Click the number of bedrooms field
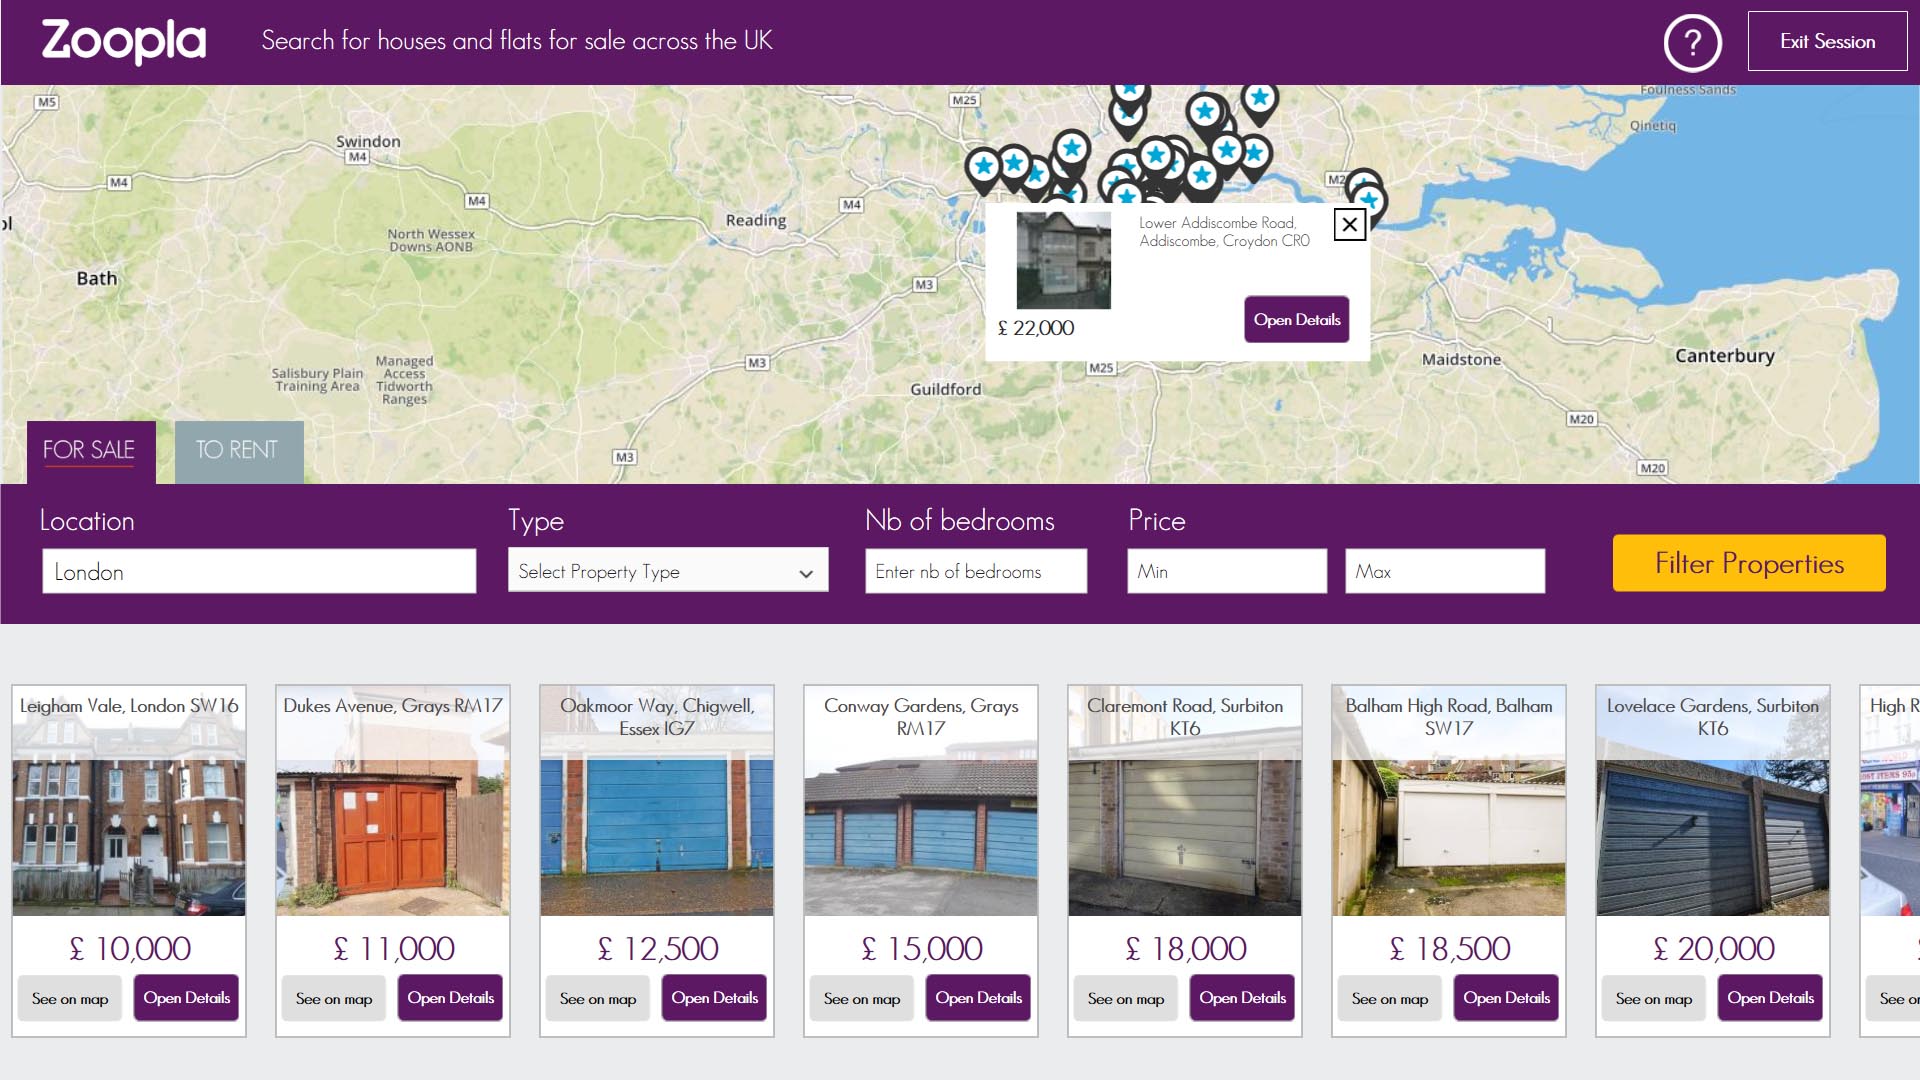The width and height of the screenshot is (1920, 1080). pos(976,571)
